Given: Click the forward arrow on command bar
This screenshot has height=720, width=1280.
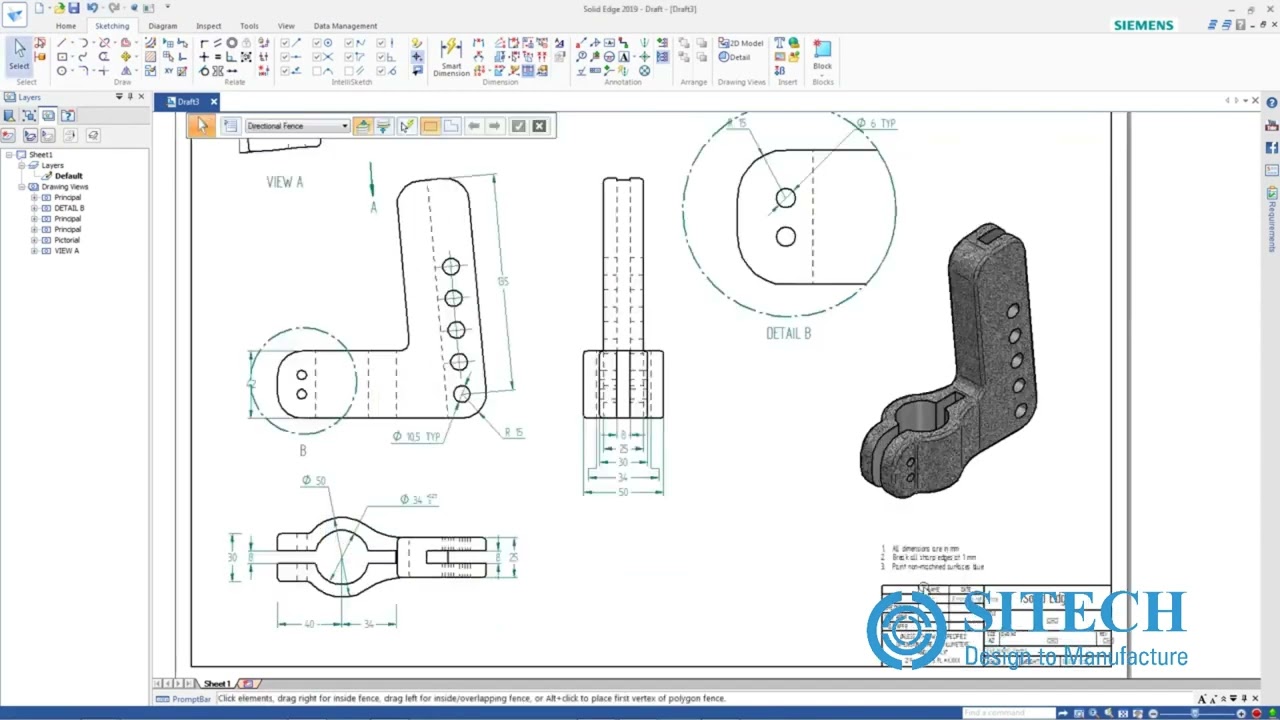Looking at the screenshot, I should point(494,126).
